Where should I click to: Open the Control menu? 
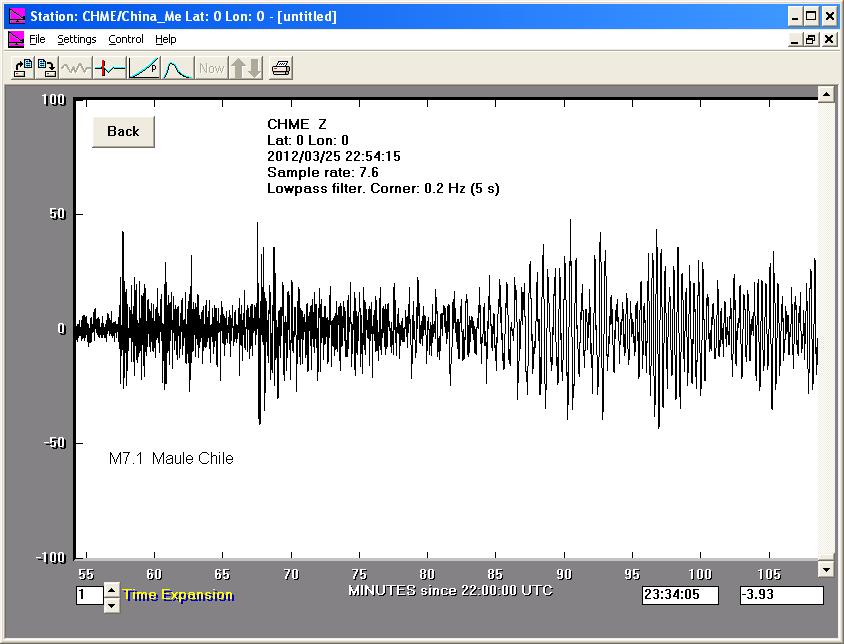(126, 39)
